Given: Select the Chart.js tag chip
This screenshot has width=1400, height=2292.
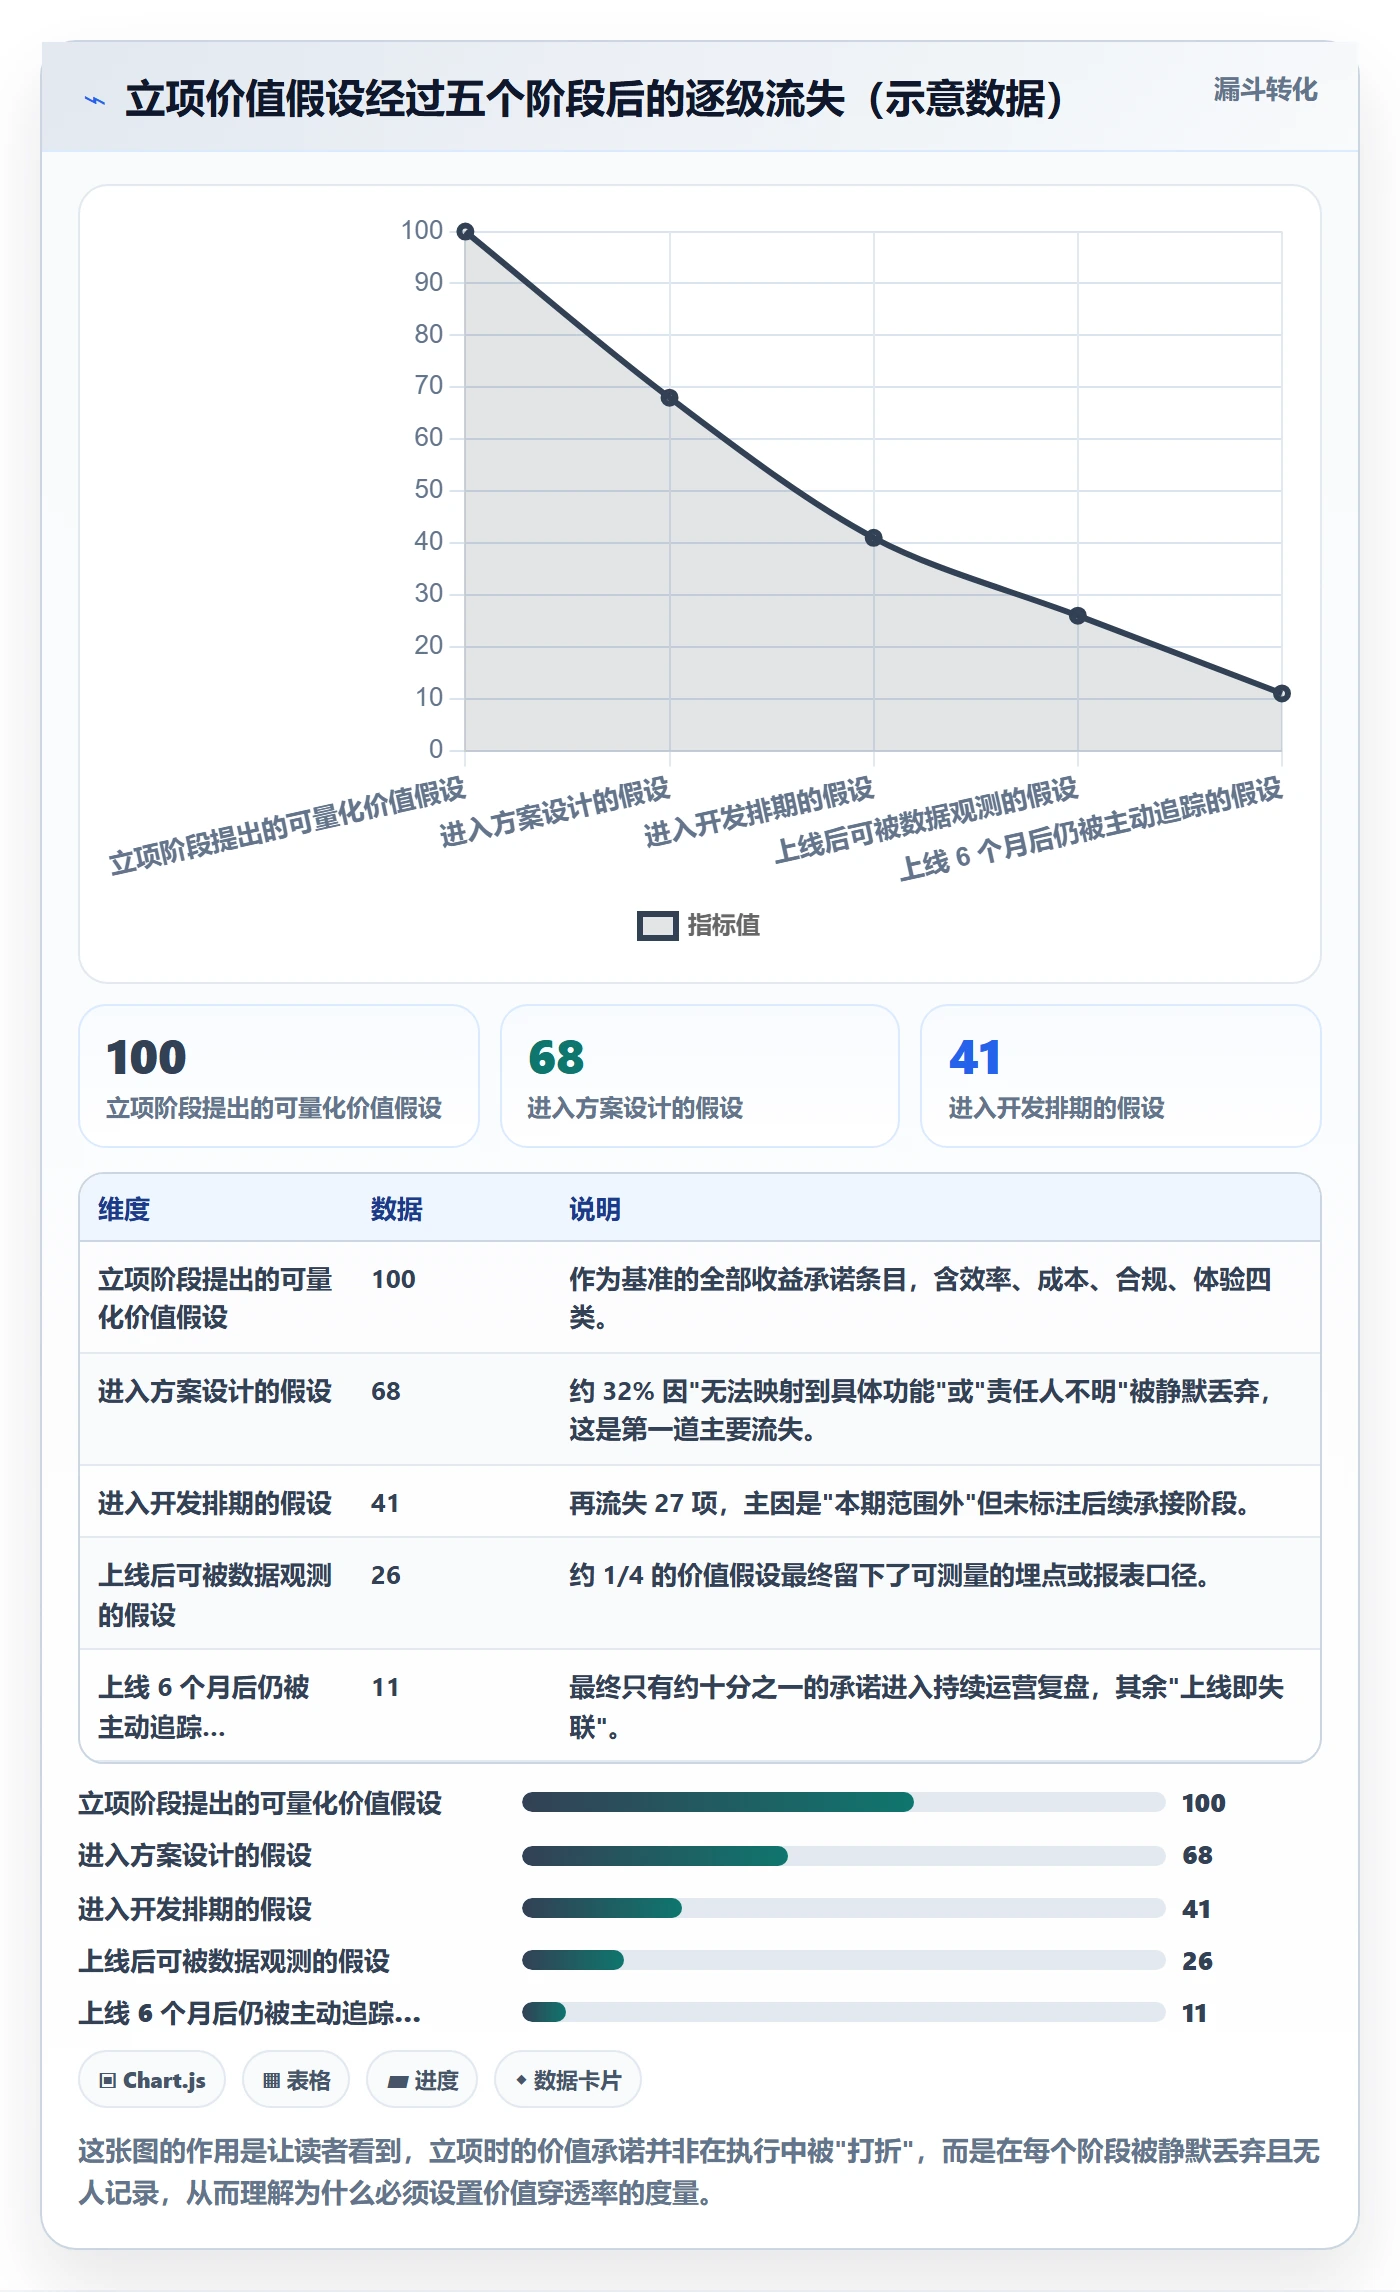Looking at the screenshot, I should [152, 2080].
